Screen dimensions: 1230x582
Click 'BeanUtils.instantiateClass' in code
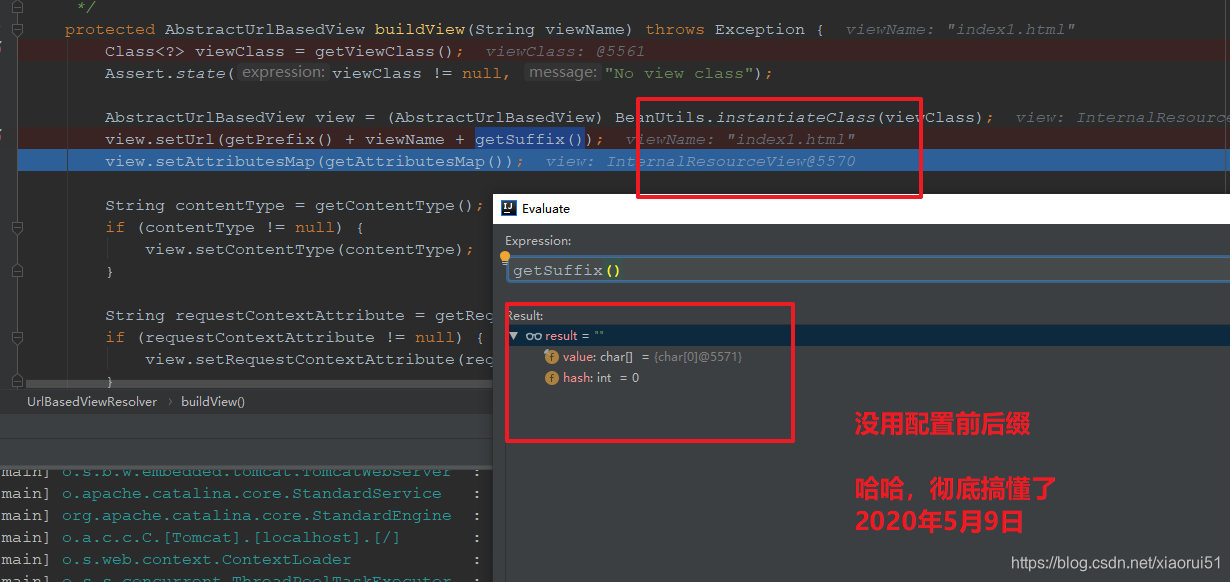[x=745, y=117]
